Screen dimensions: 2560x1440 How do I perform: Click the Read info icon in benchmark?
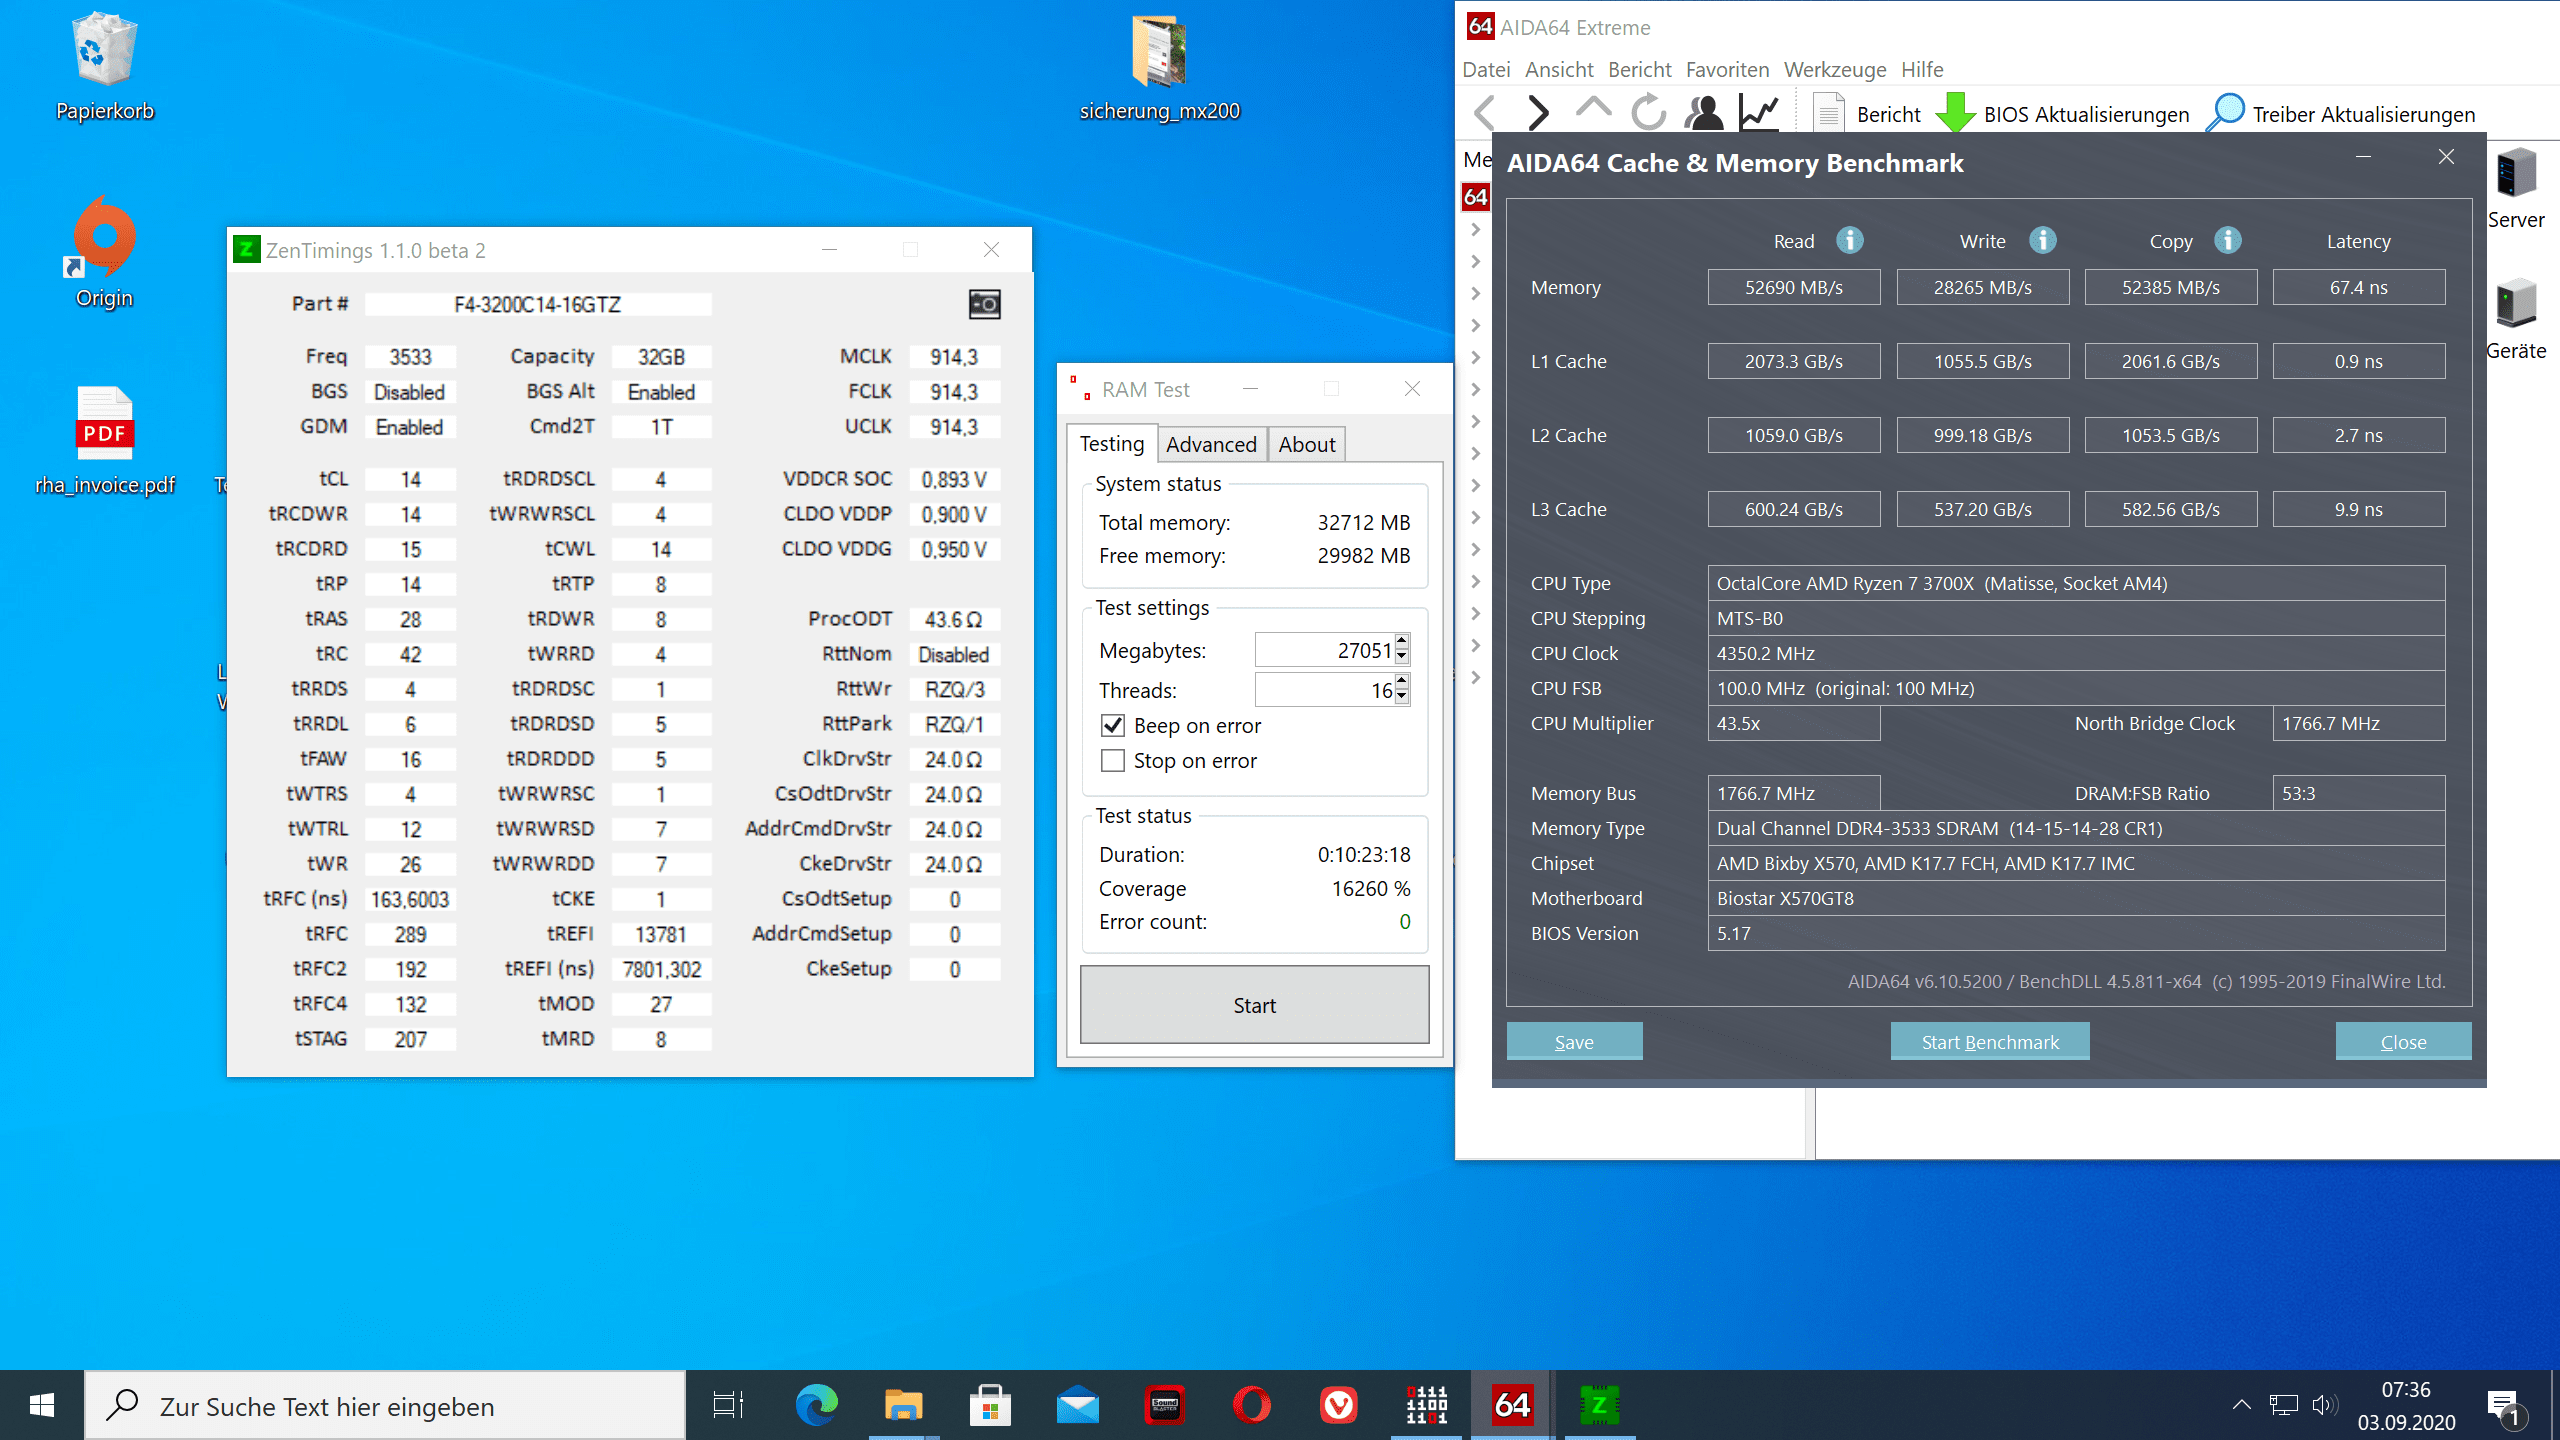1850,241
